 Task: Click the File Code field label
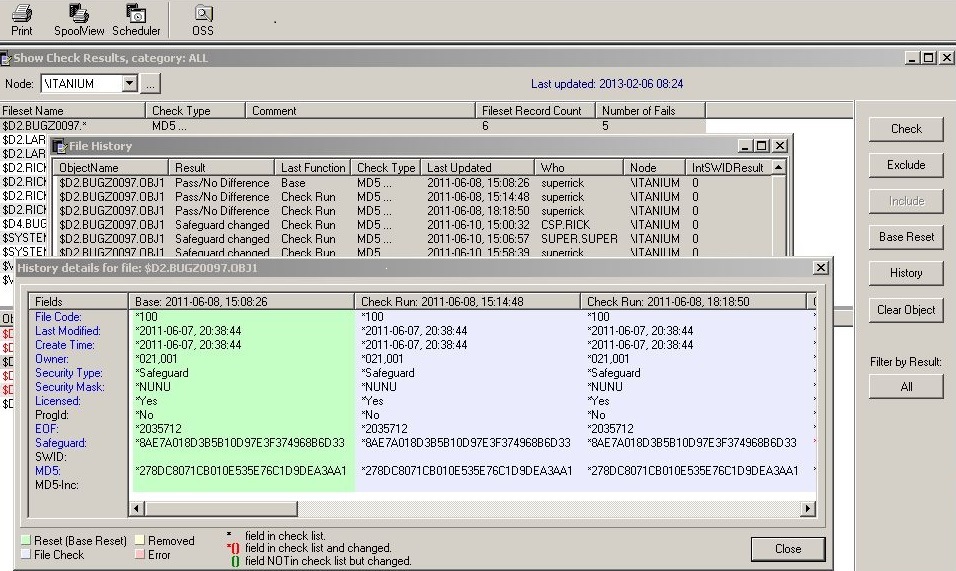pyautogui.click(x=59, y=317)
